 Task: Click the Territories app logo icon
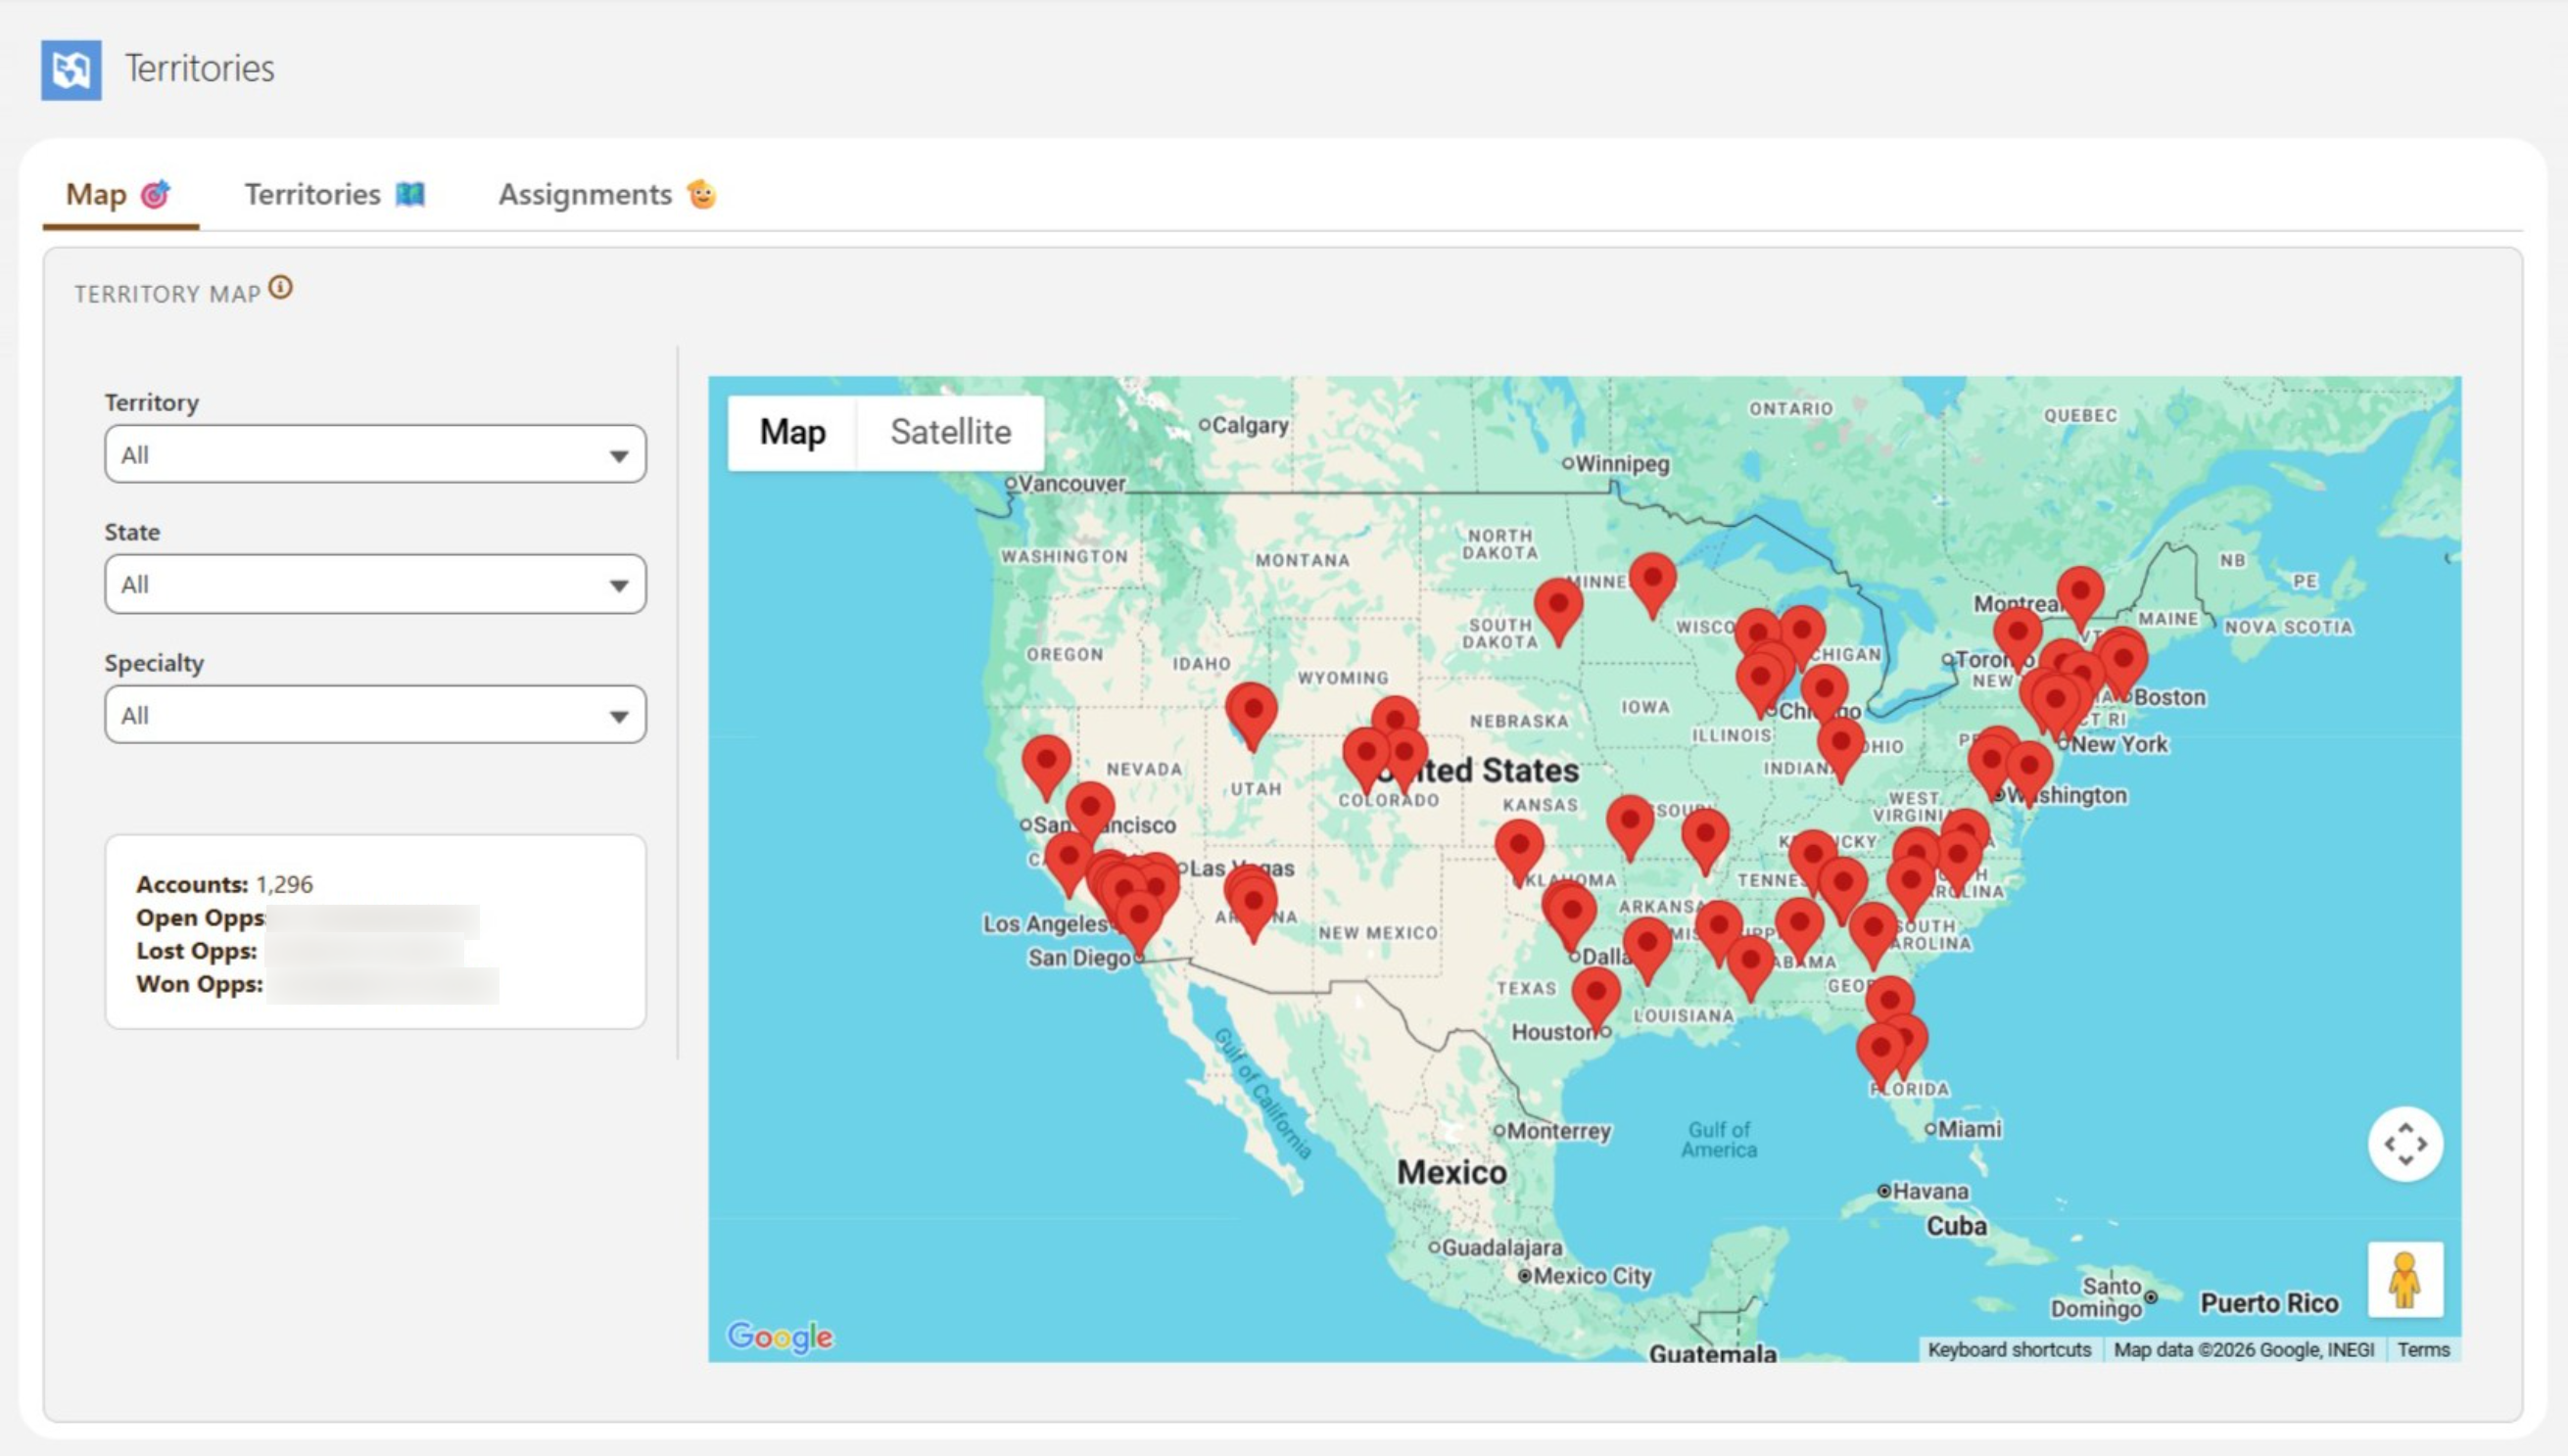coord(71,70)
